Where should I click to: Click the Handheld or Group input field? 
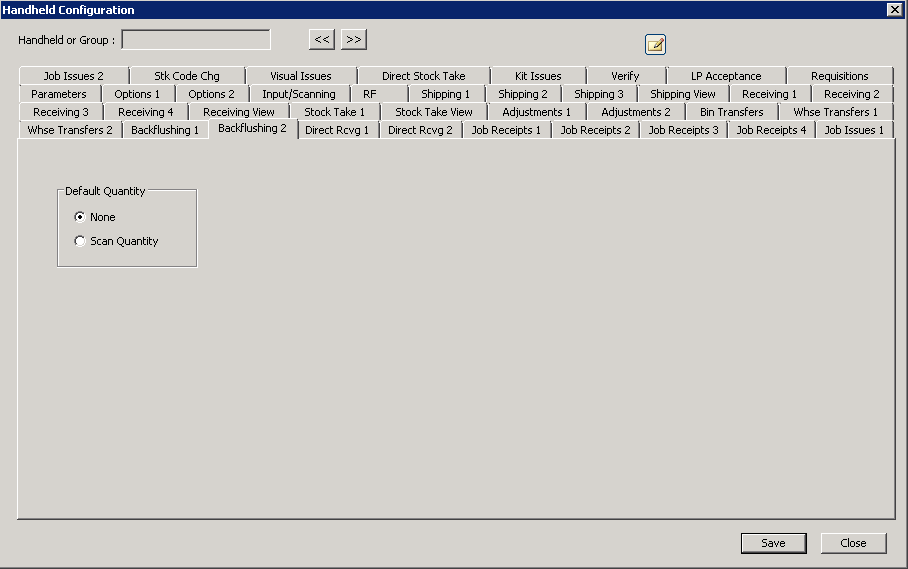coord(196,40)
